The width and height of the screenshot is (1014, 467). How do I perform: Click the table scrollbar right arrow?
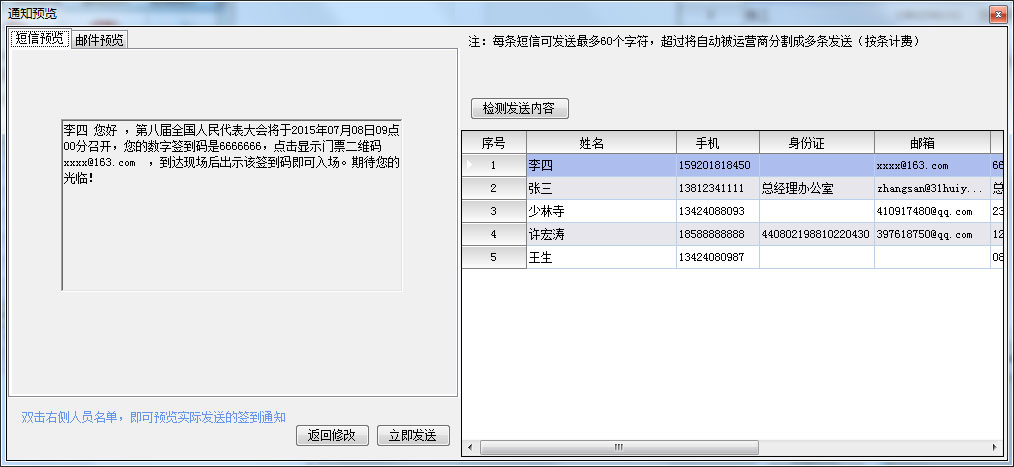(x=995, y=448)
